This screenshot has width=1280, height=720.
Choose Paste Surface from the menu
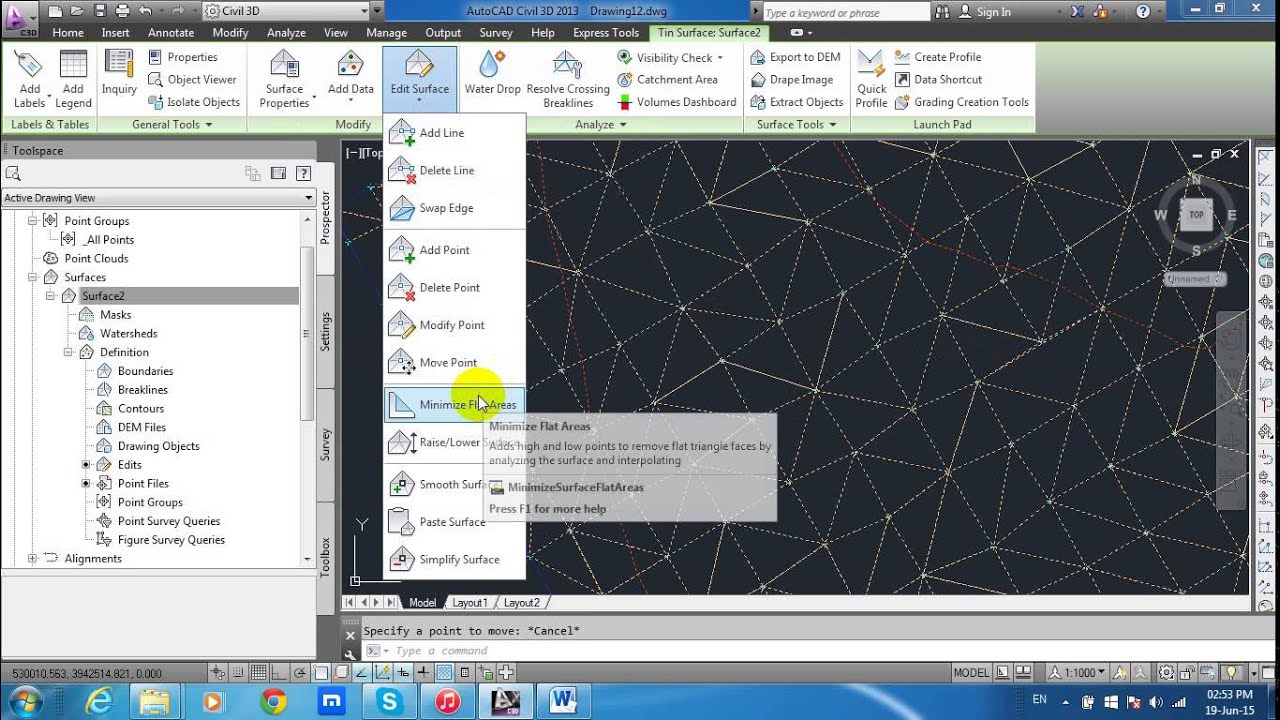coord(454,522)
